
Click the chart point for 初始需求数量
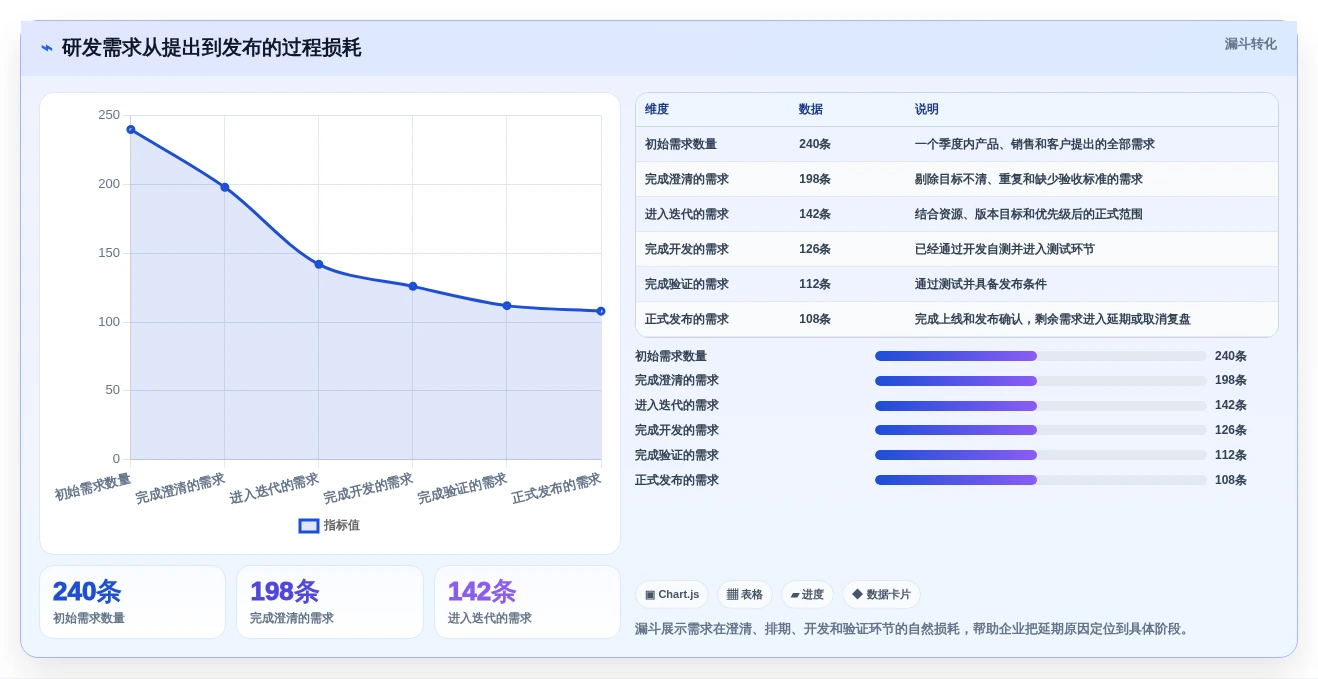(131, 129)
